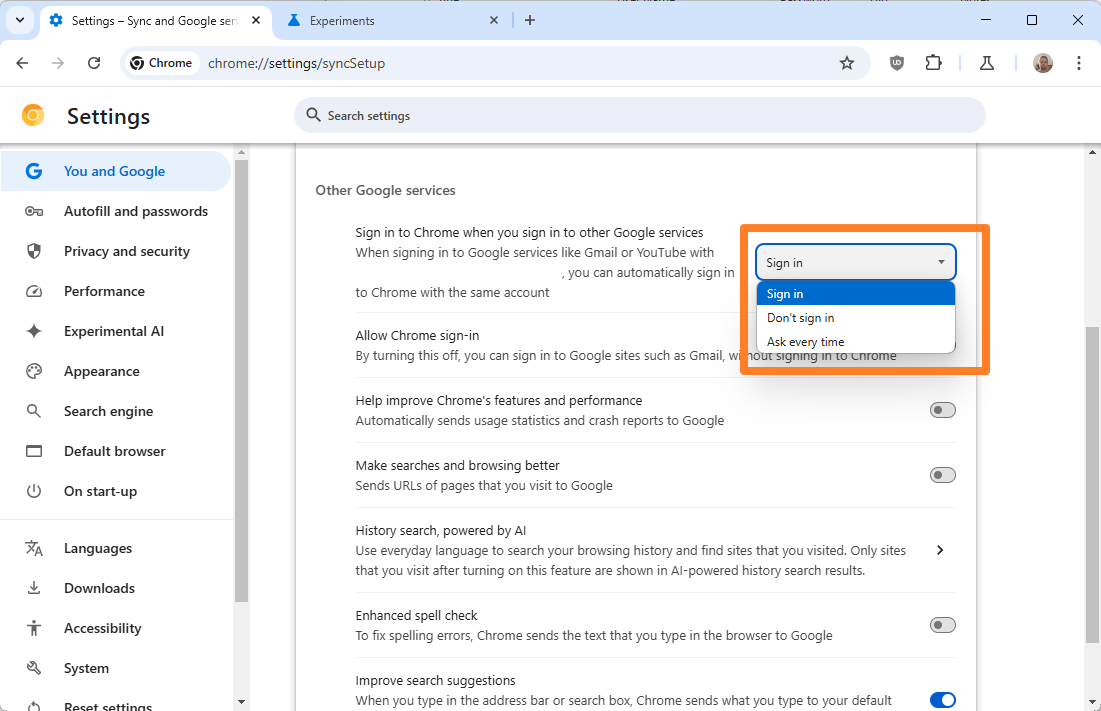Click the window icon beside Default browser
This screenshot has width=1101, height=711.
(34, 451)
